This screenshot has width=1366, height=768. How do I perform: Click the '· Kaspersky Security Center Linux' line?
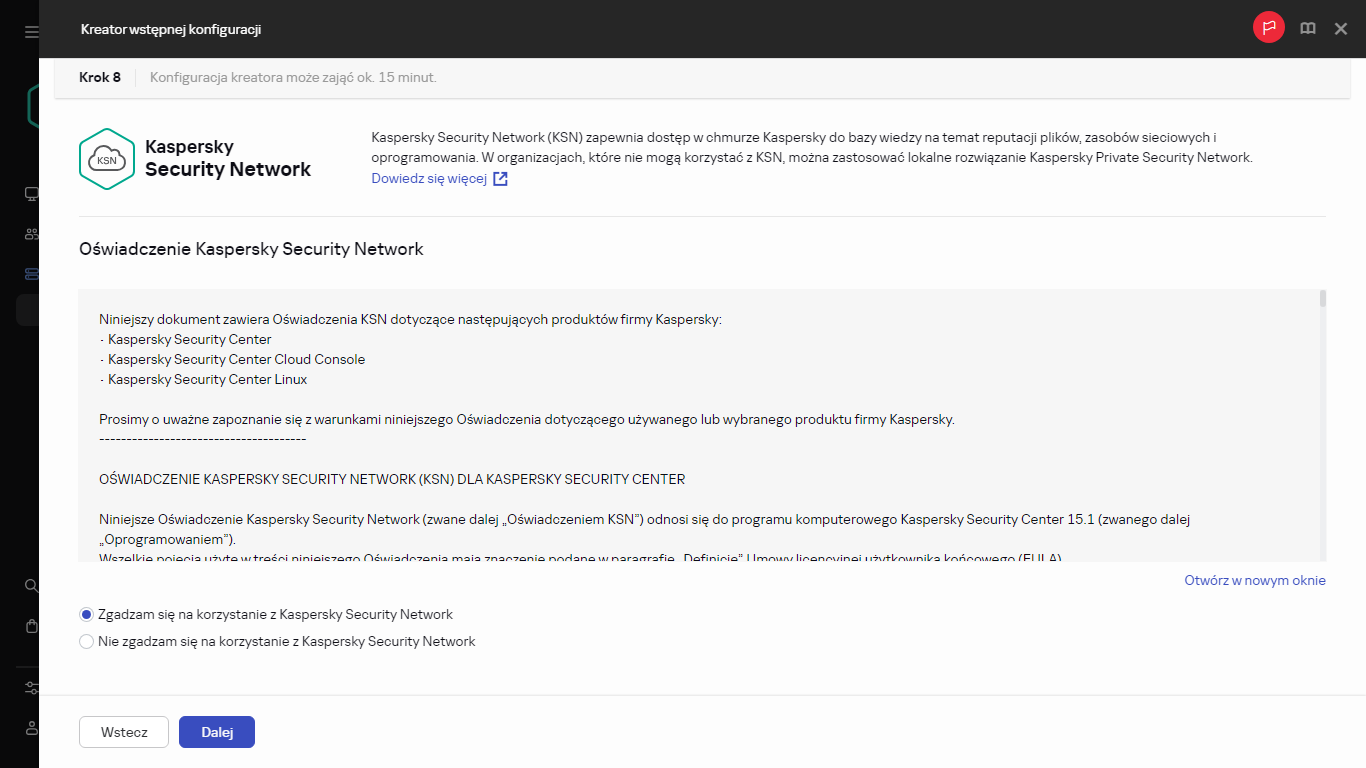click(x=203, y=379)
